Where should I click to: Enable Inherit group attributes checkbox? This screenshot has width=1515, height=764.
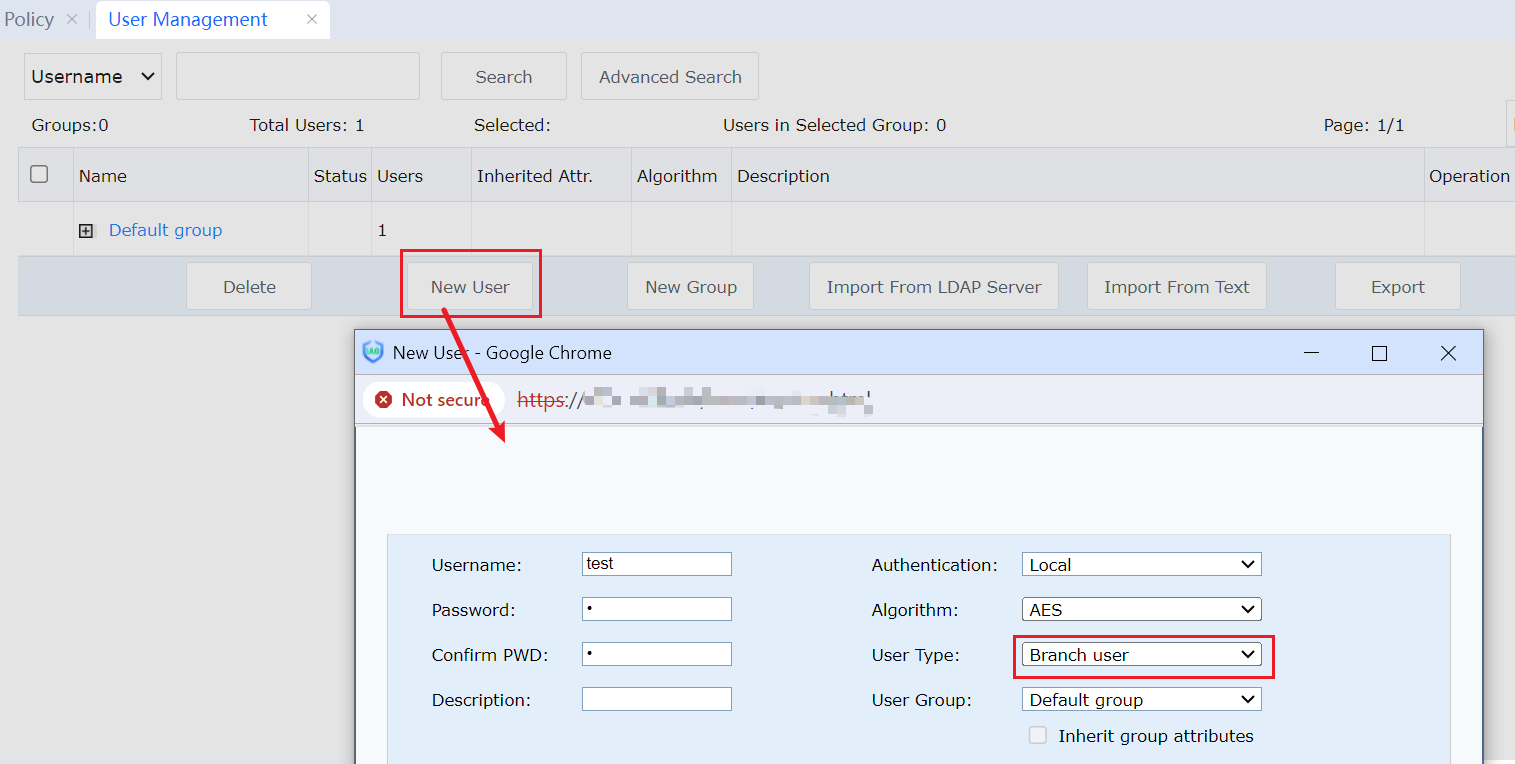(1038, 736)
